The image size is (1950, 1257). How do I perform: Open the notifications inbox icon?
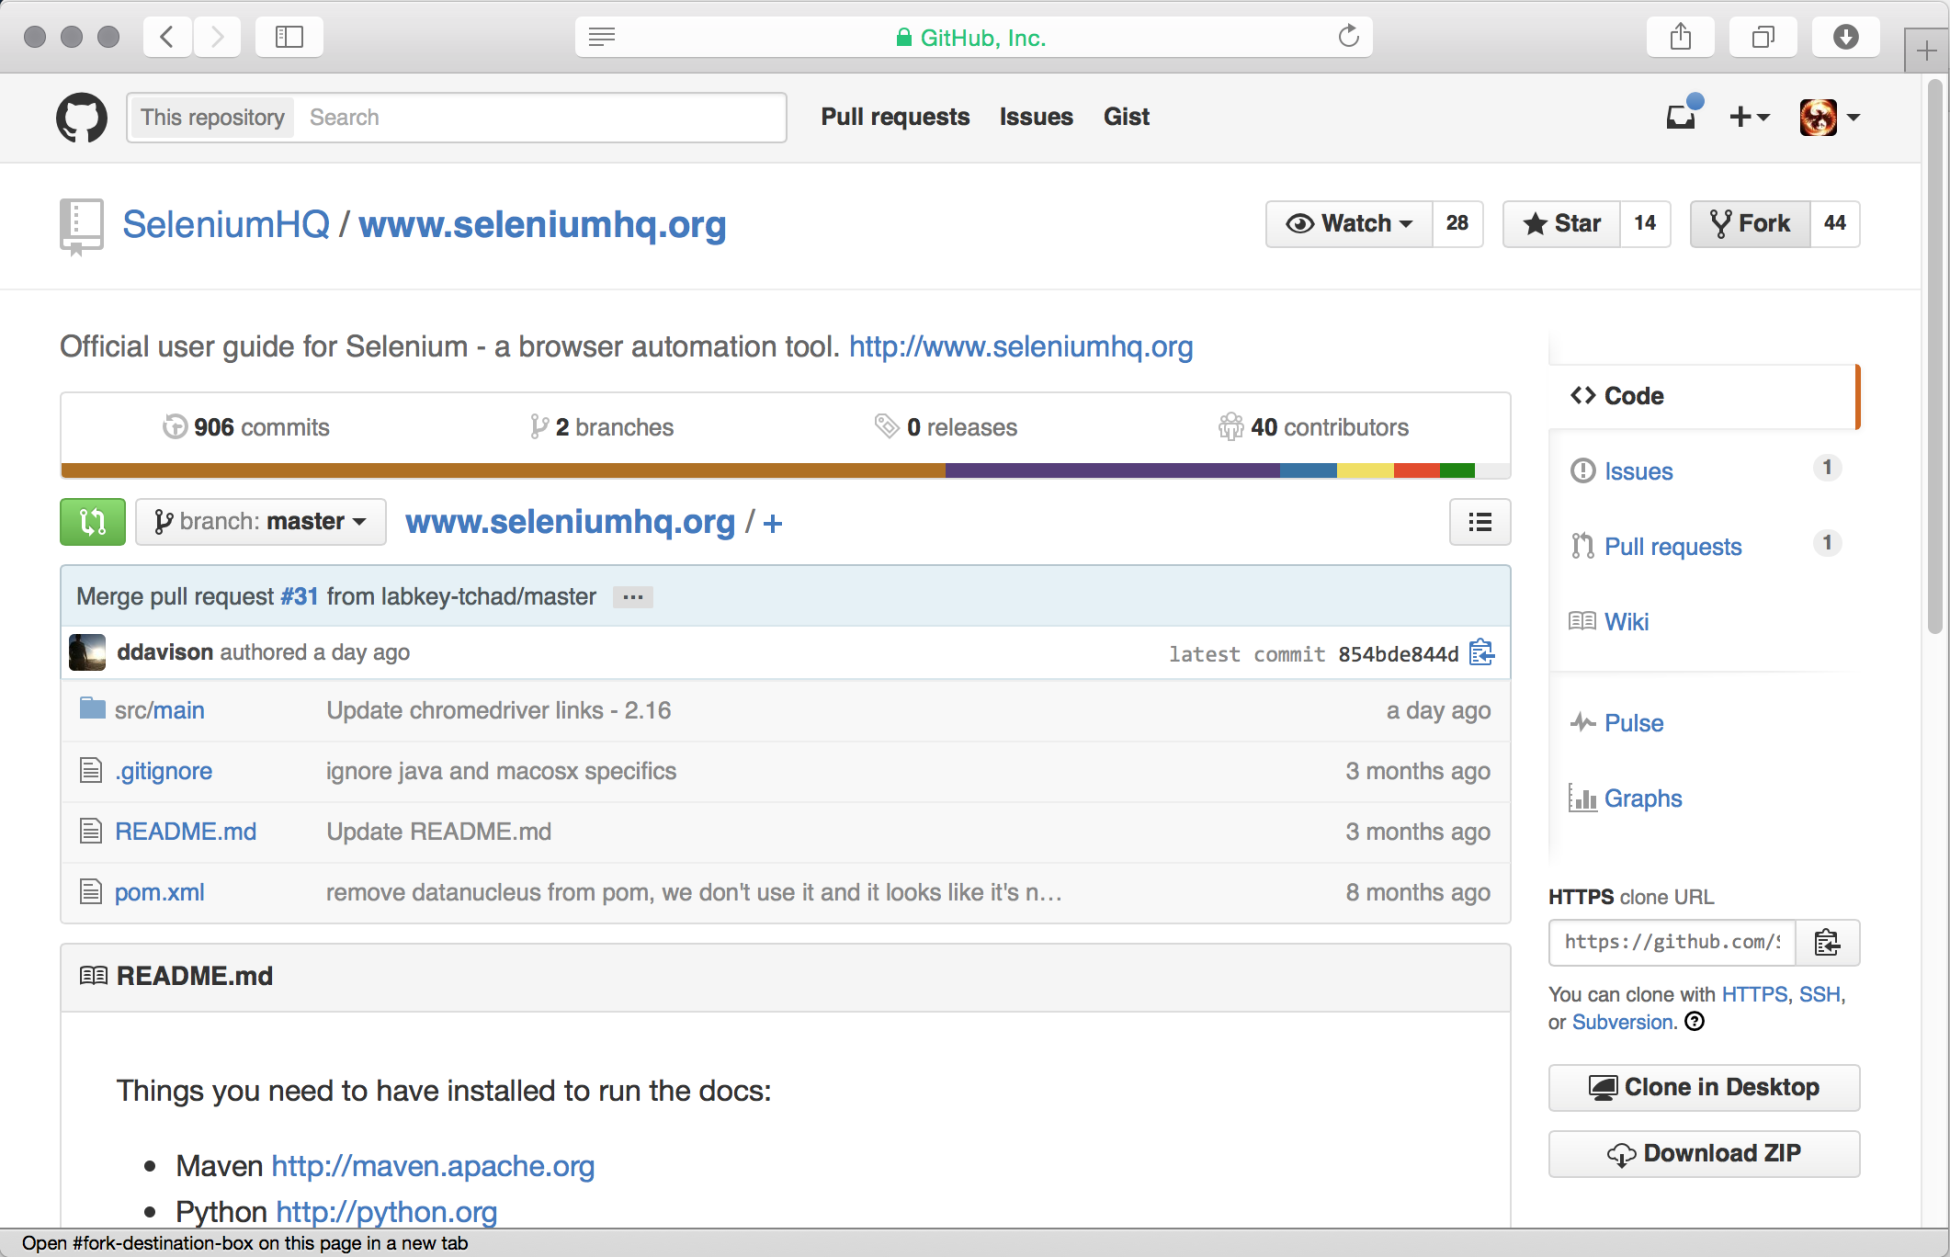pyautogui.click(x=1682, y=116)
